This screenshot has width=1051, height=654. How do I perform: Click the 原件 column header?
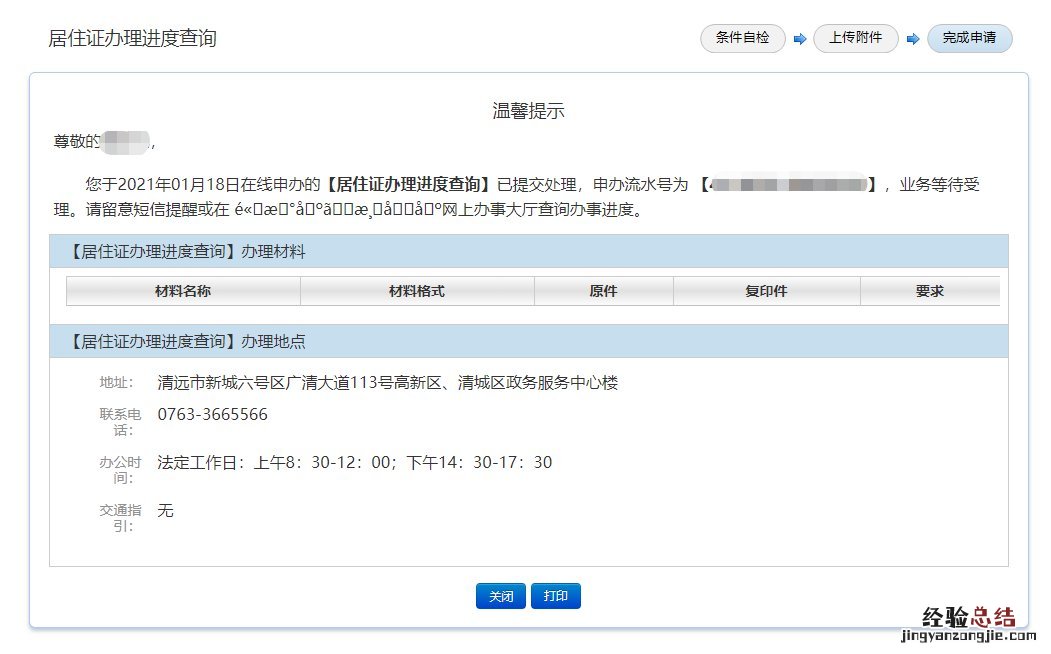point(604,291)
